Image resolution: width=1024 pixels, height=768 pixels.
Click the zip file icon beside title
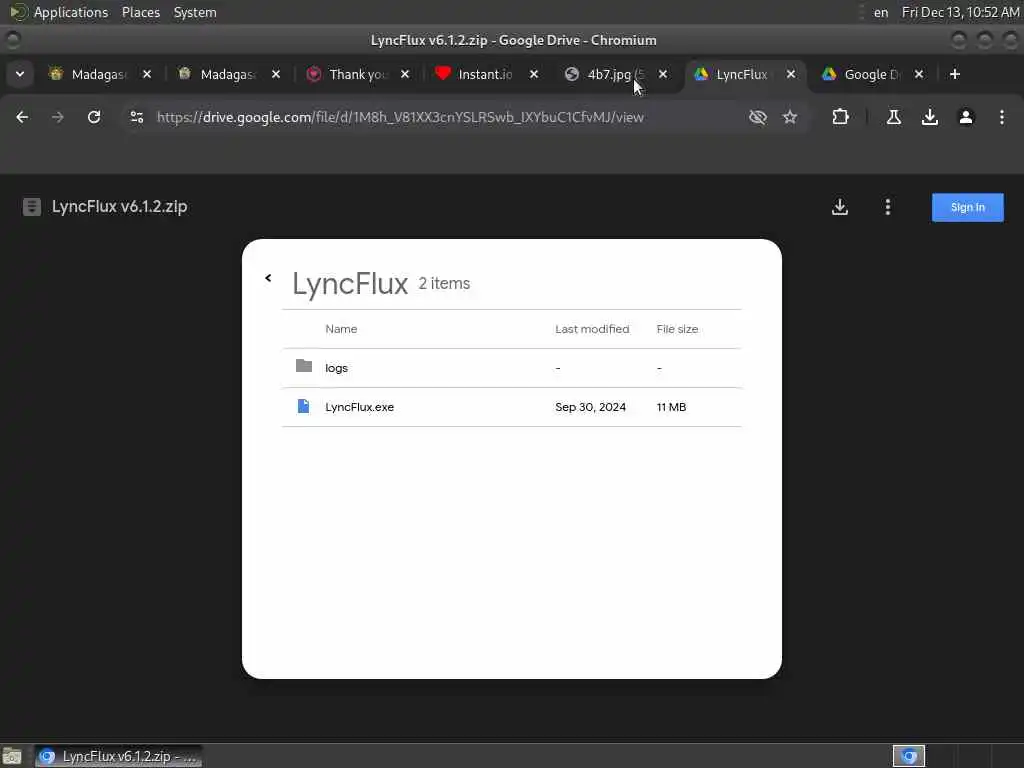click(31, 207)
